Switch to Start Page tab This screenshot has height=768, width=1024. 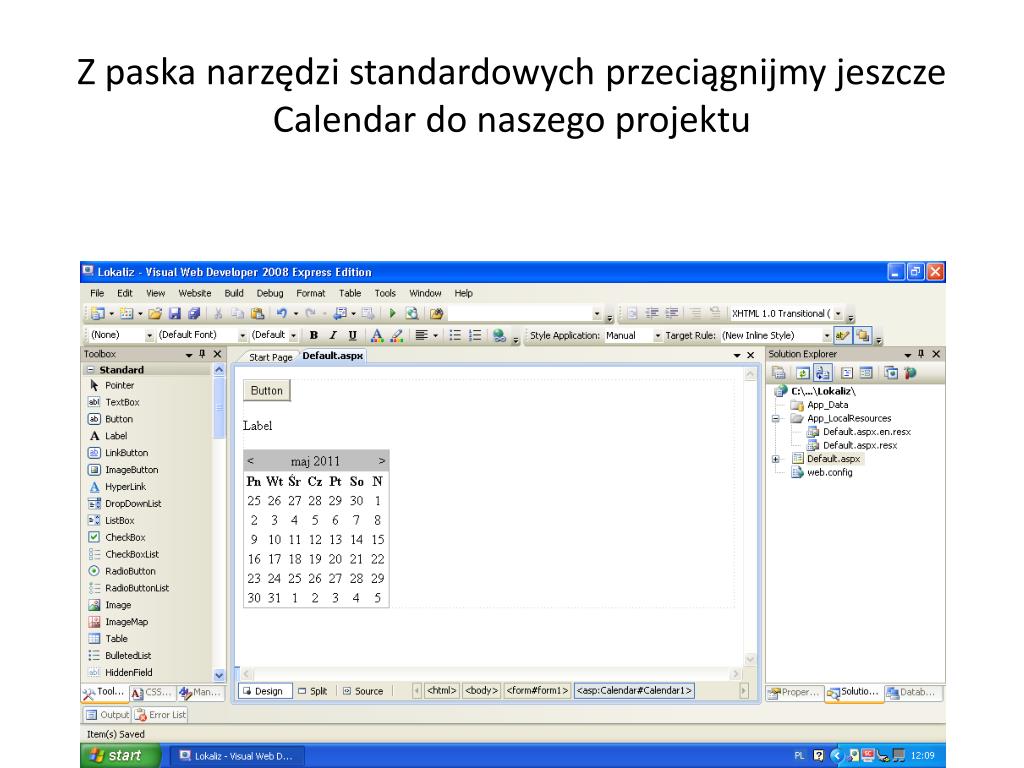coord(270,357)
